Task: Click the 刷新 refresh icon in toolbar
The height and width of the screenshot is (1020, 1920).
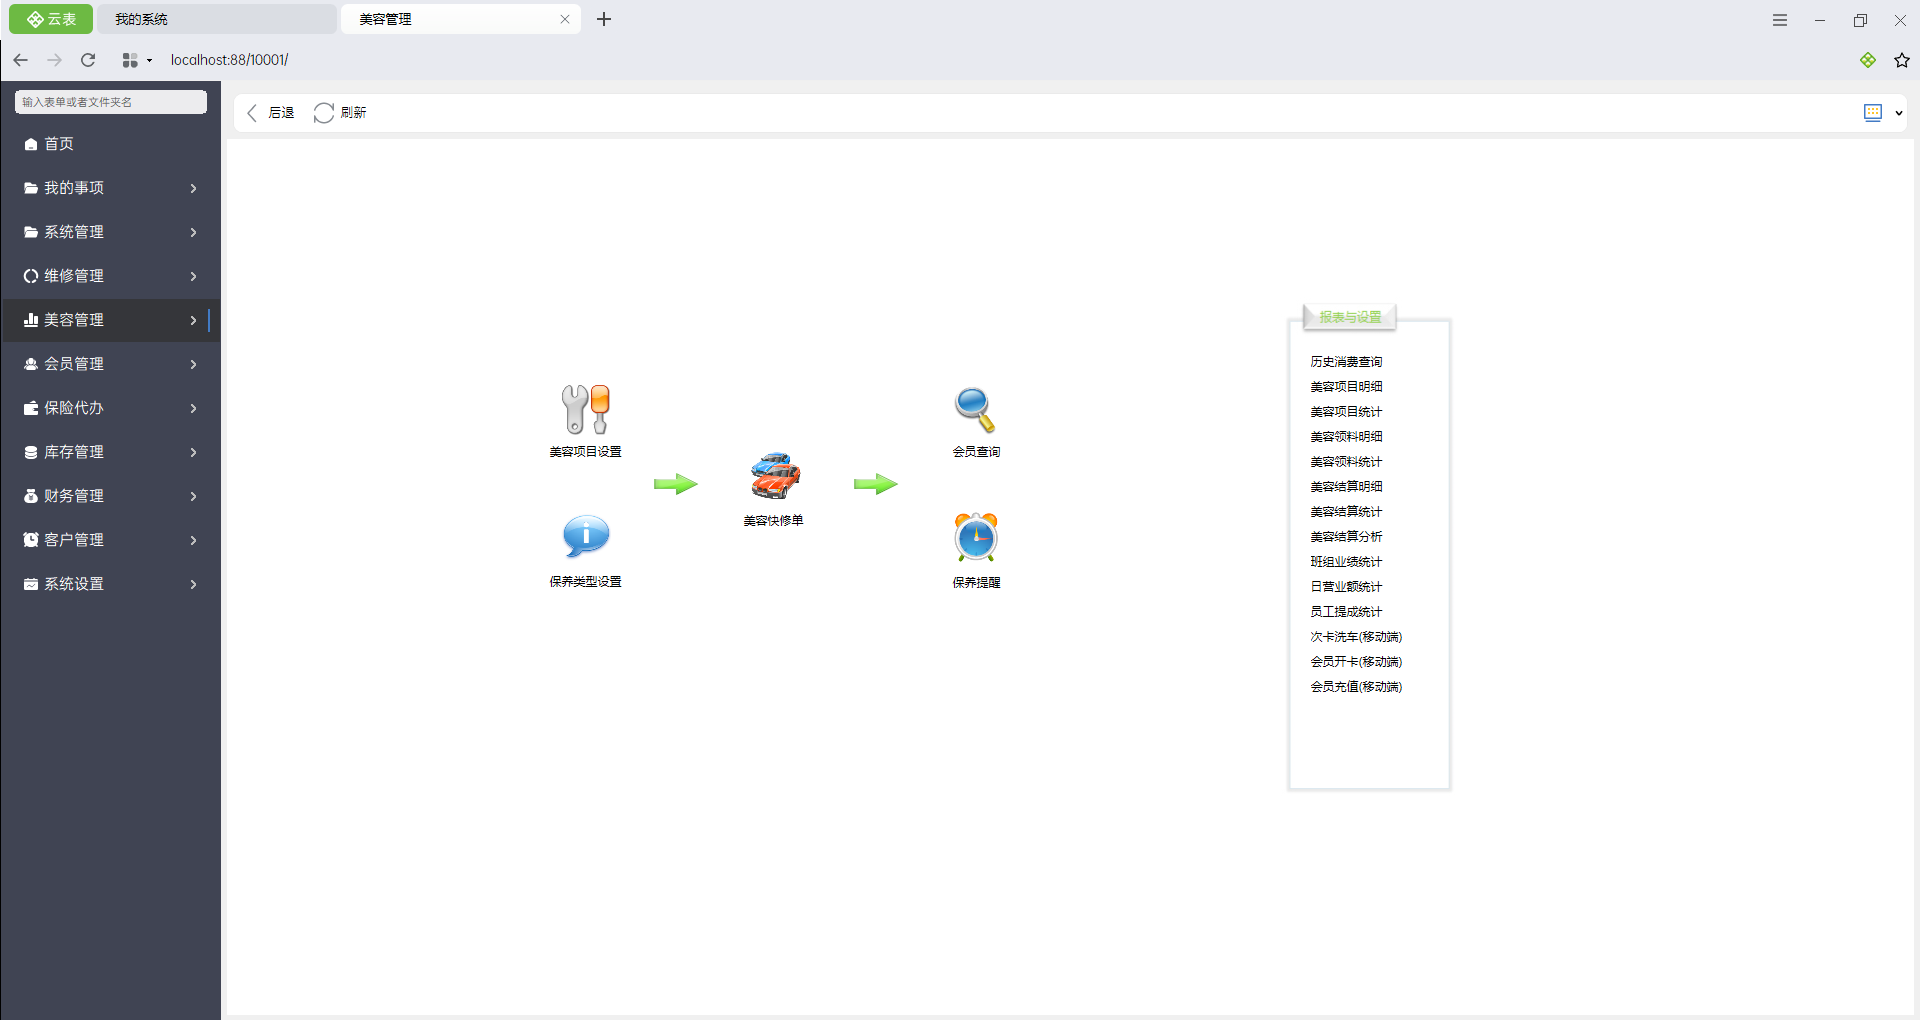Action: [324, 113]
